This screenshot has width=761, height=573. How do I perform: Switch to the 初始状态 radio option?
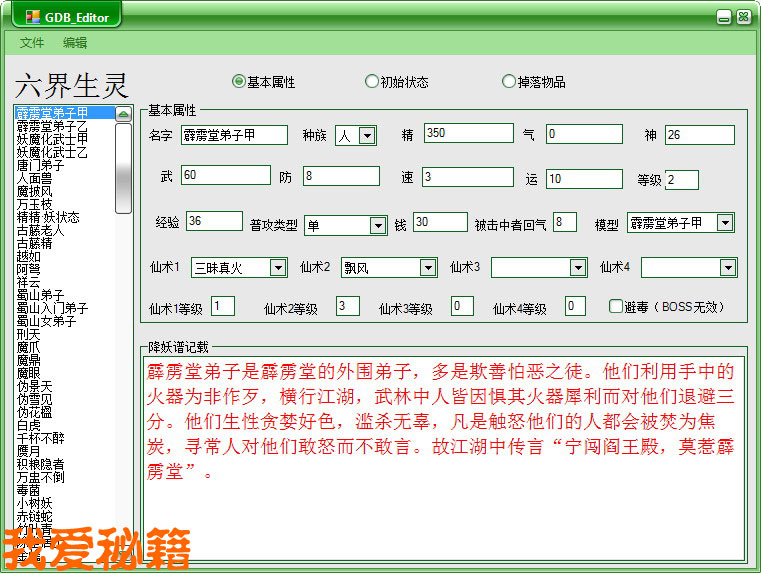pyautogui.click(x=372, y=81)
